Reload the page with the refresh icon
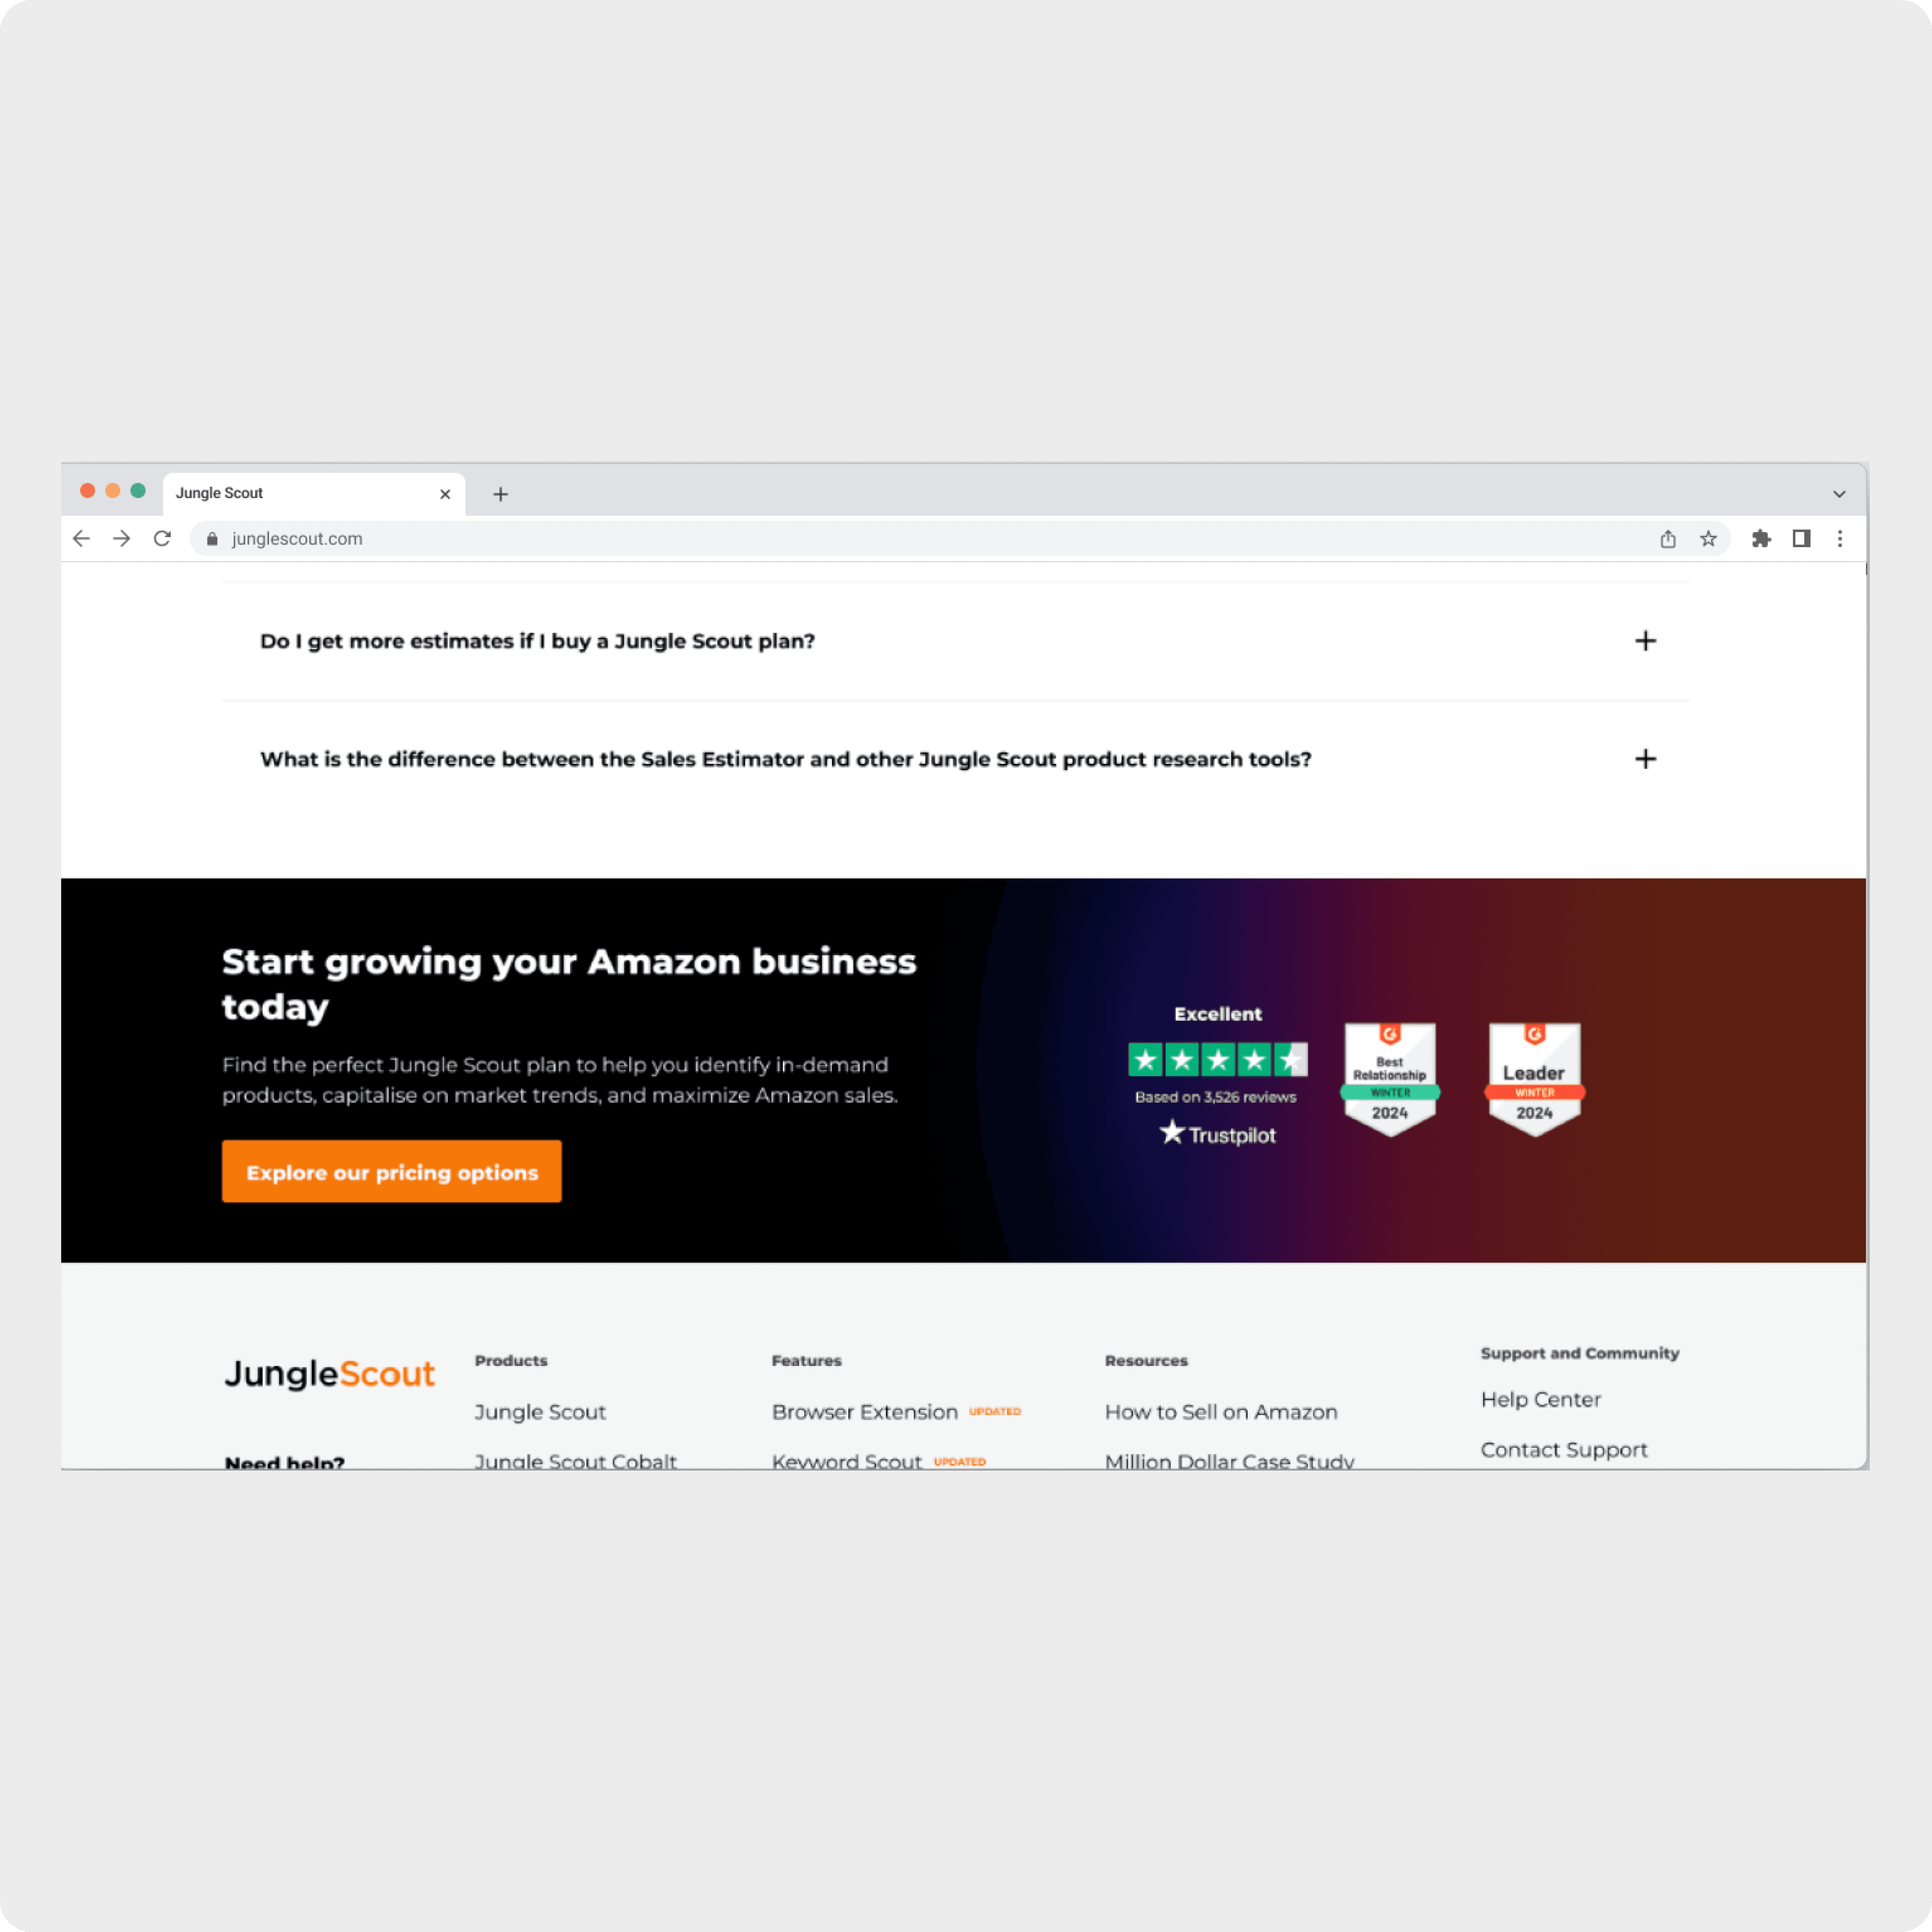The width and height of the screenshot is (1932, 1932). (162, 539)
